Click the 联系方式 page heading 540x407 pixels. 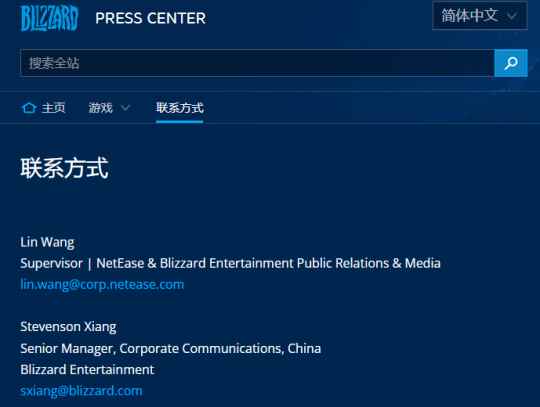(x=64, y=168)
